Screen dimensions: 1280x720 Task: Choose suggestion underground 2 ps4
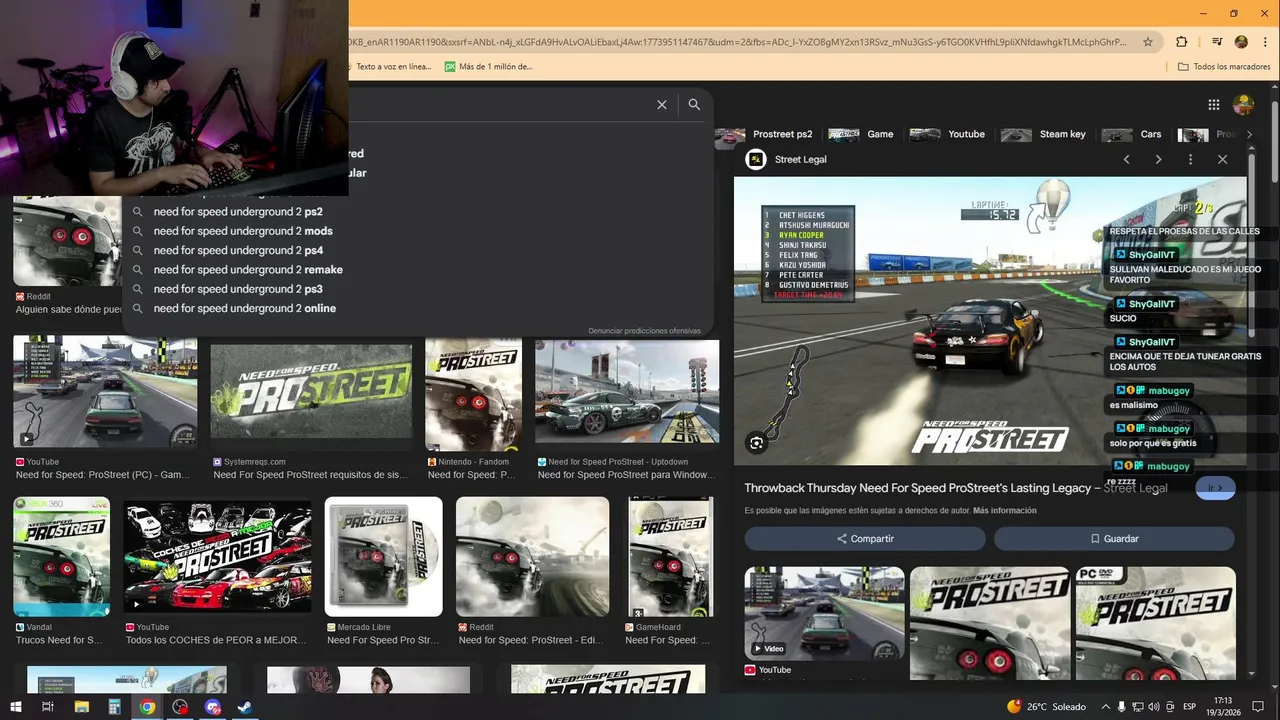pyautogui.click(x=238, y=250)
